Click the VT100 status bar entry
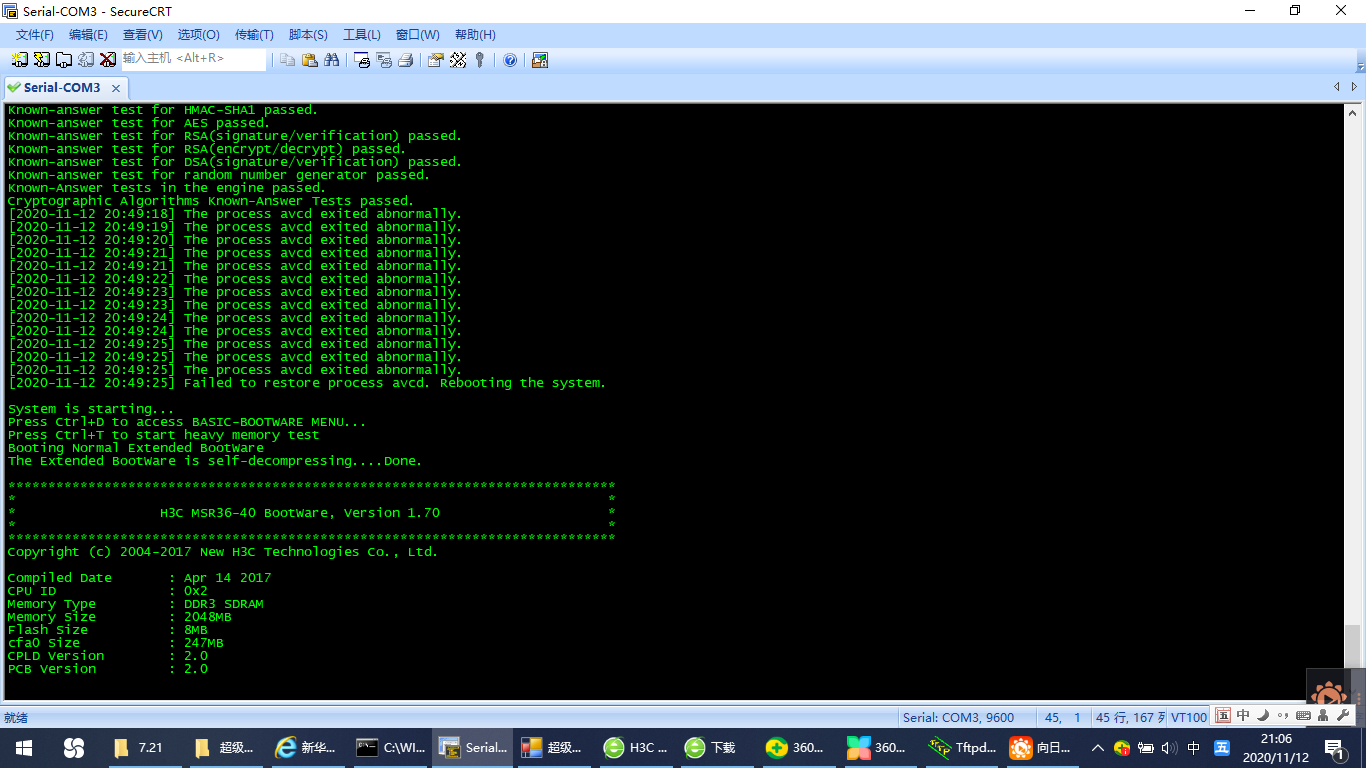Screen dimensions: 1366x768 1189,717
